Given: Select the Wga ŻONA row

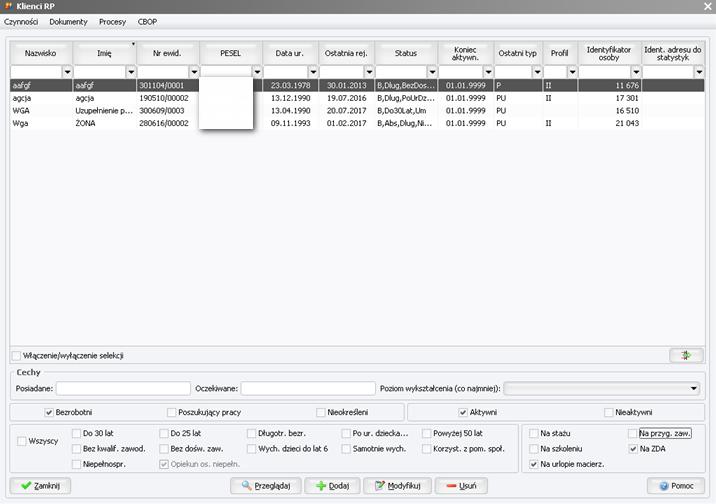Looking at the screenshot, I should (x=357, y=123).
